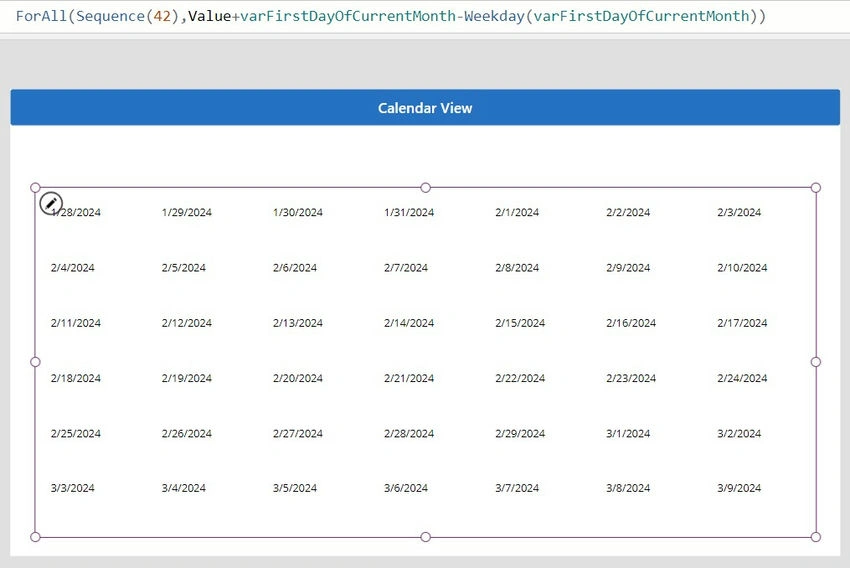
Task: Click the 2/8/2024 date cell
Action: [517, 268]
